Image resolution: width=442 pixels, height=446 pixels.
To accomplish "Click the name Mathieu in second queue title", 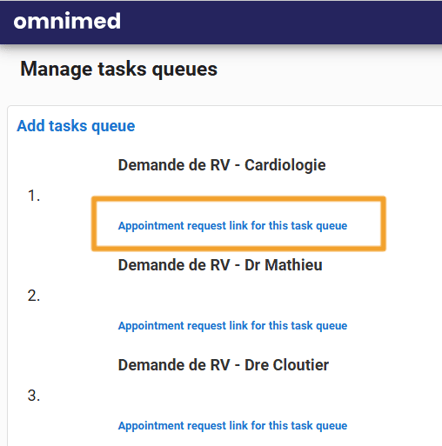I will point(294,265).
